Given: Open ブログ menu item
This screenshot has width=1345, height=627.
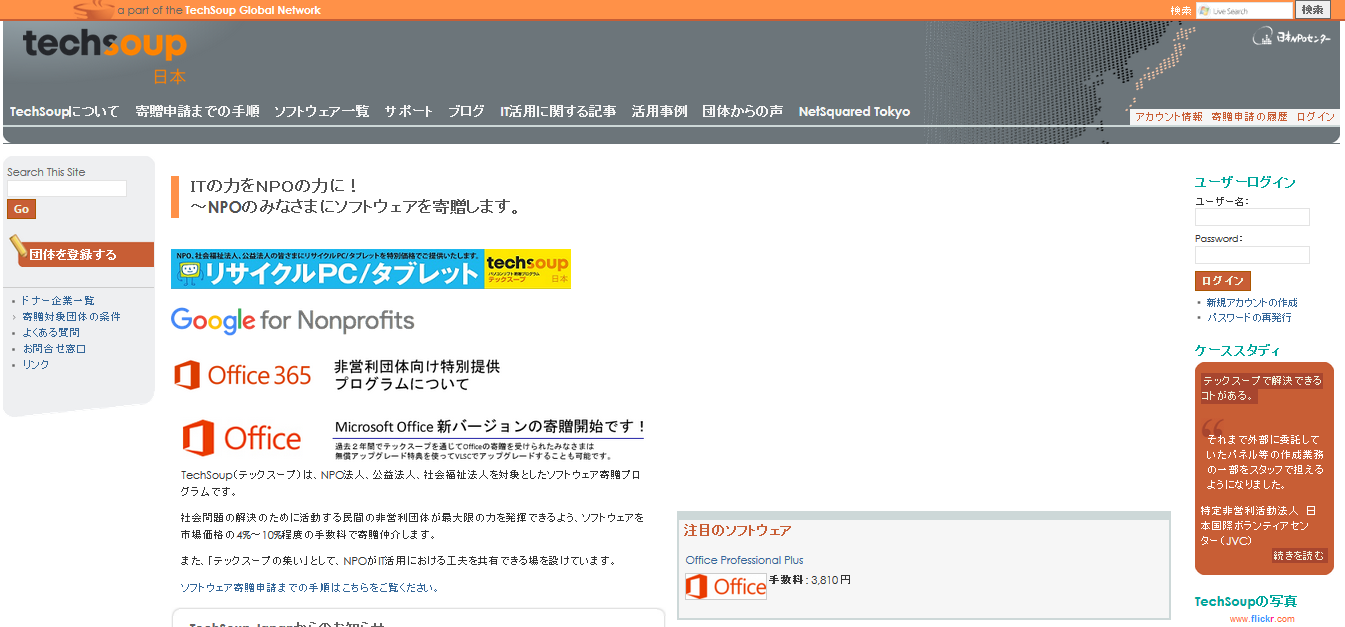Looking at the screenshot, I should point(466,112).
